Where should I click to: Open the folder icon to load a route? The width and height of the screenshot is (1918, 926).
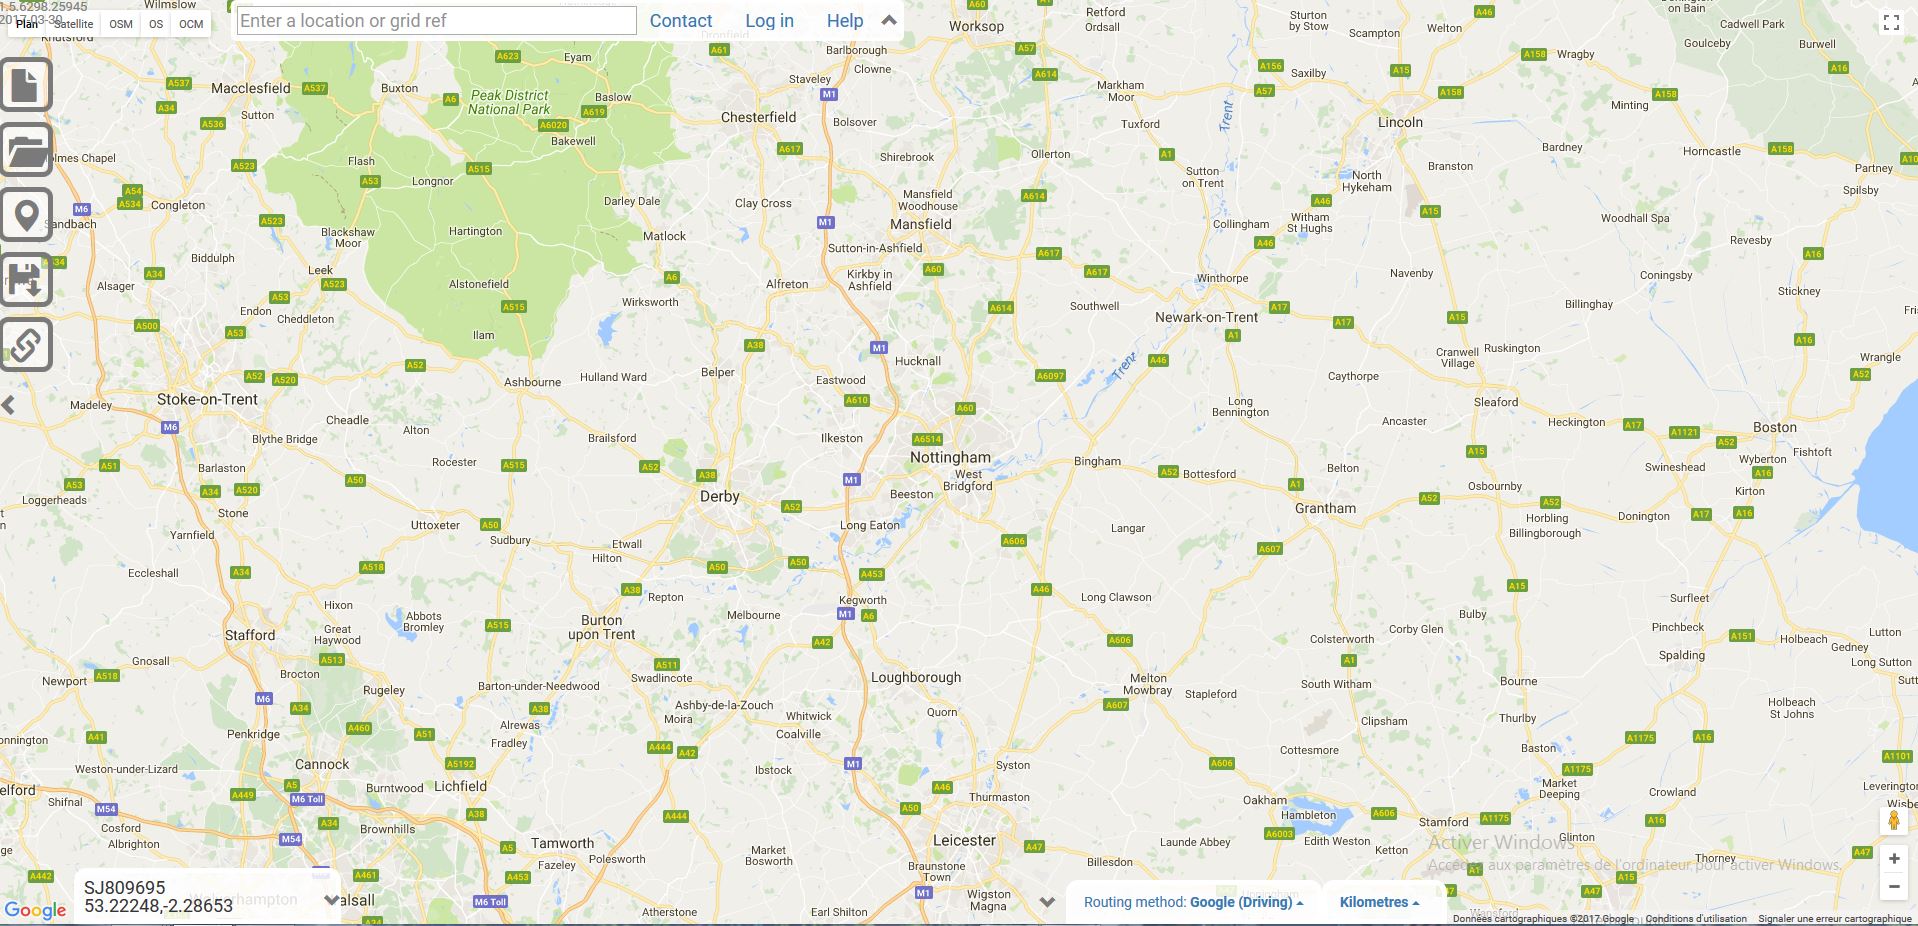pyautogui.click(x=26, y=149)
